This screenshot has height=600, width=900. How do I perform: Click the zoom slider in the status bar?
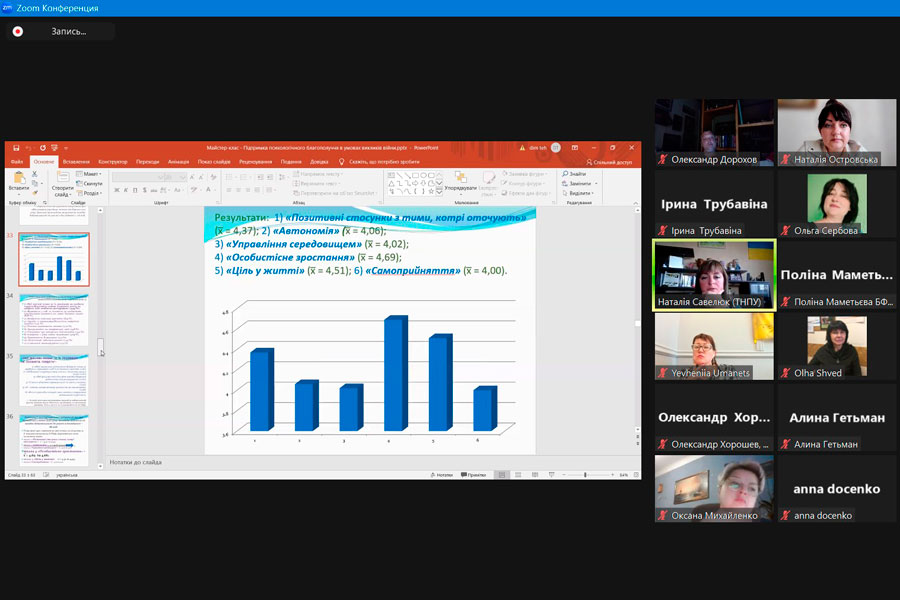tap(585, 475)
